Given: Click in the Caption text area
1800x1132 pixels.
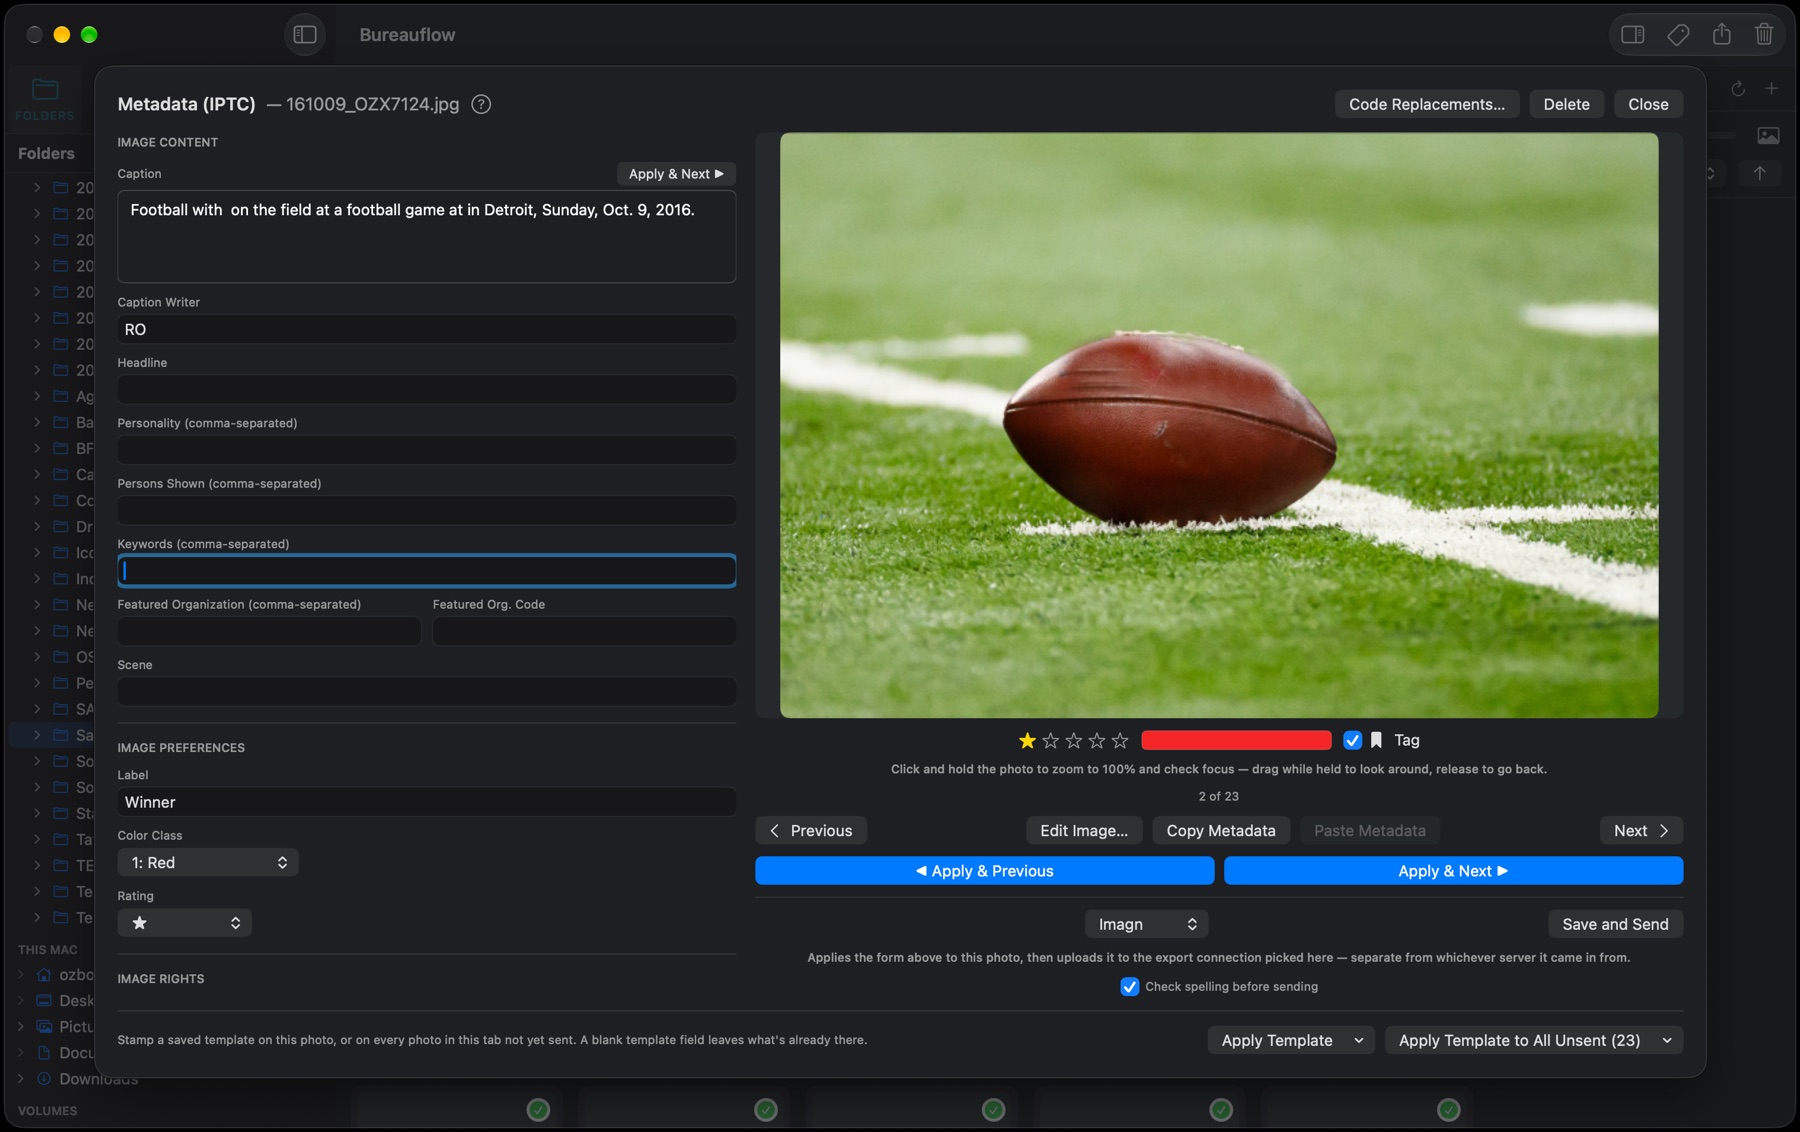Looking at the screenshot, I should [427, 237].
